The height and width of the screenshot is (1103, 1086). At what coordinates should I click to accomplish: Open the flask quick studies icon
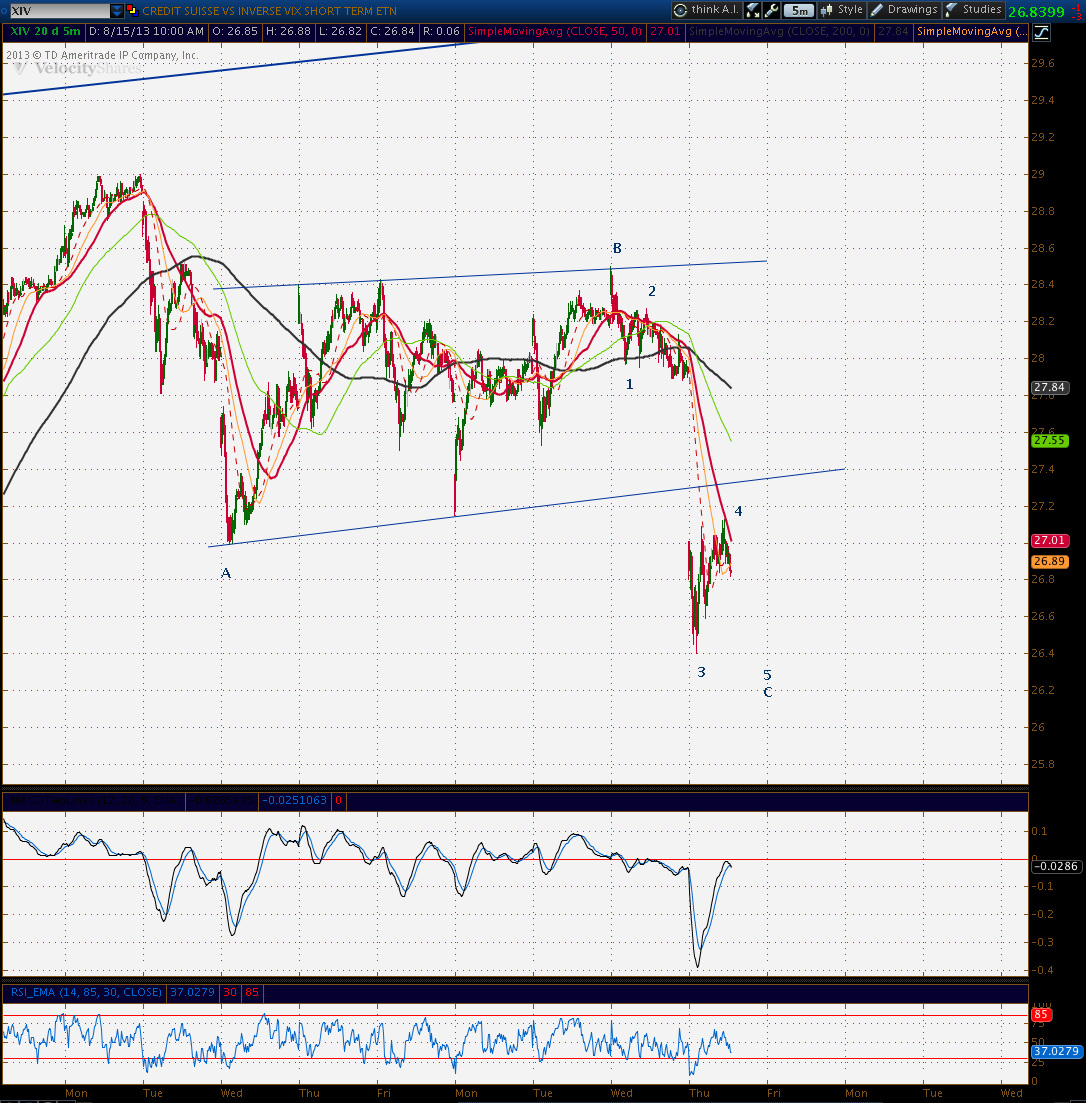click(753, 10)
